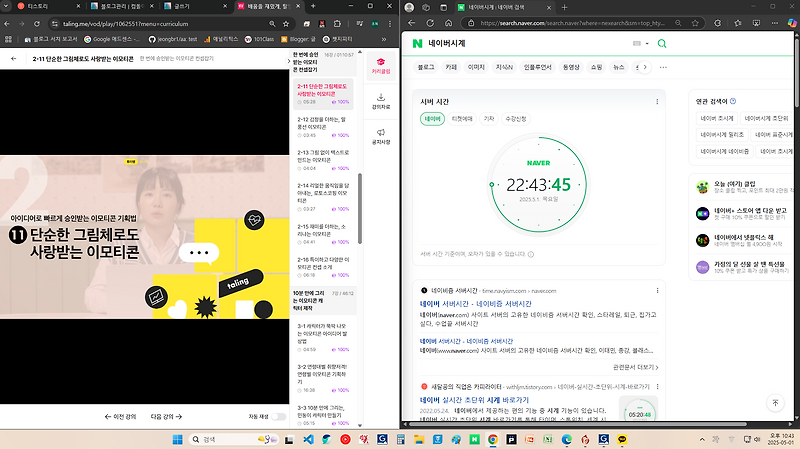Image resolution: width=800 pixels, height=449 pixels.
Task: Refresh the Naver page in Edge
Action: click(x=430, y=23)
